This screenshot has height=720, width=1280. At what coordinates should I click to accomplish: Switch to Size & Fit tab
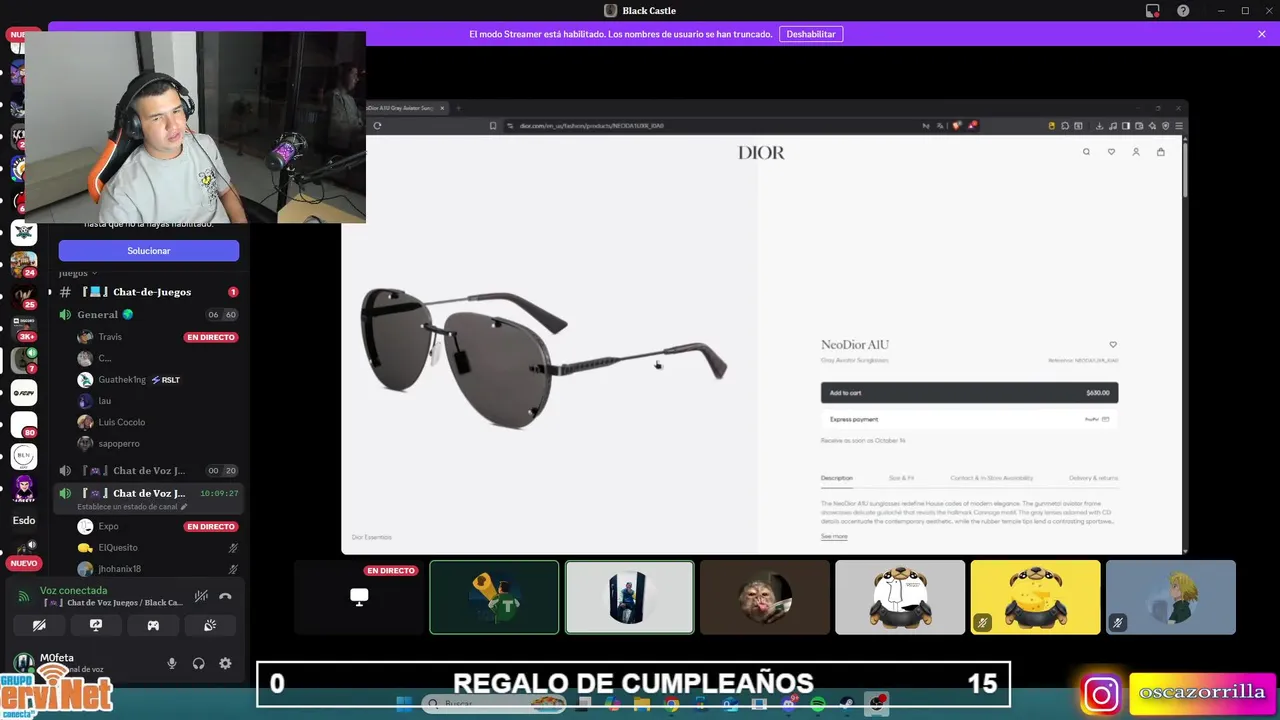coord(901,478)
